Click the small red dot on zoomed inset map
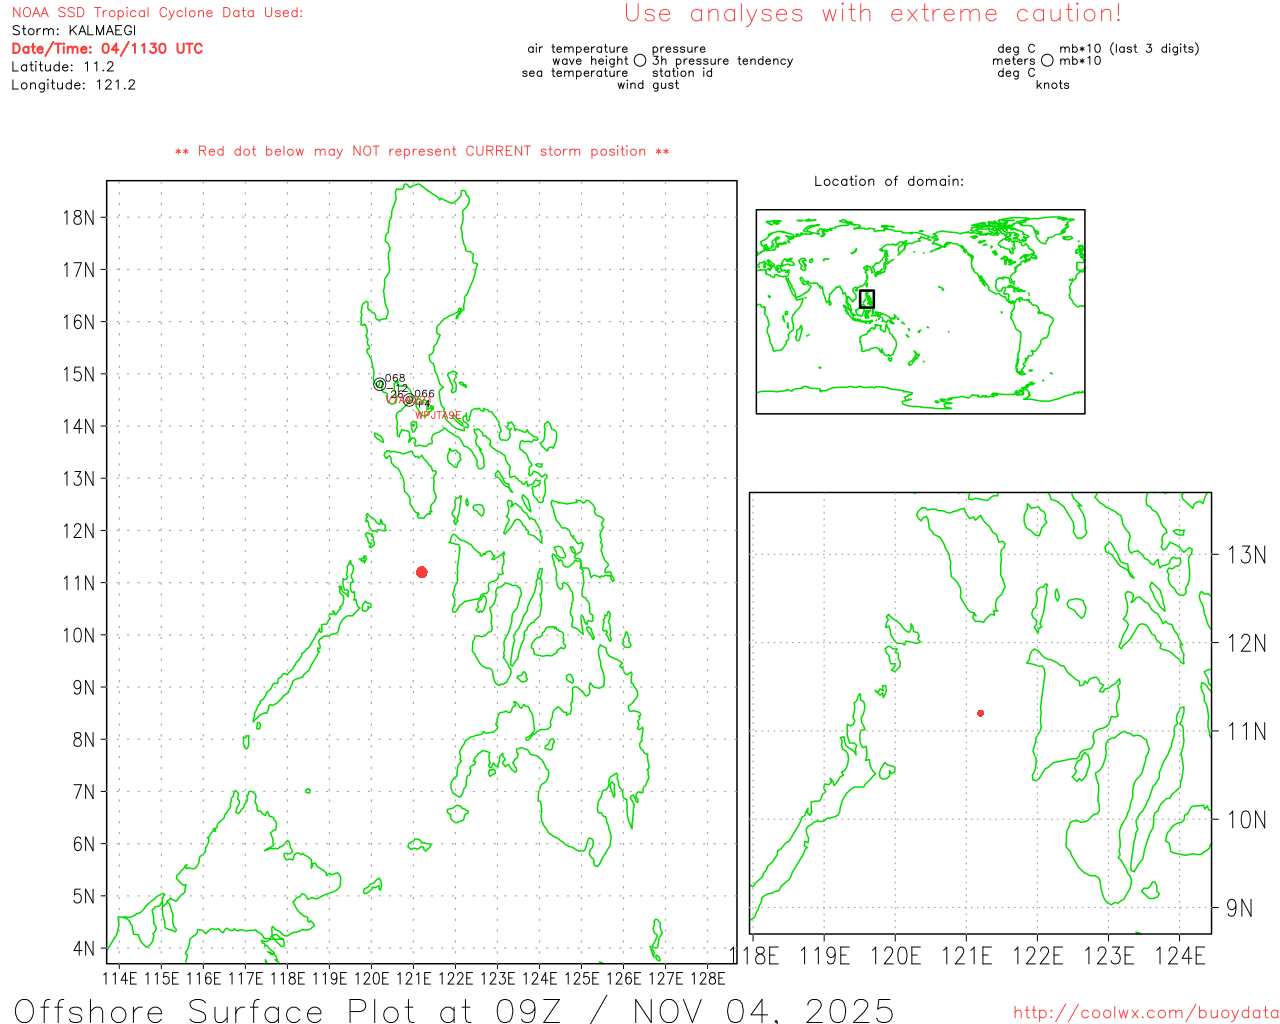The width and height of the screenshot is (1280, 1024). [981, 713]
